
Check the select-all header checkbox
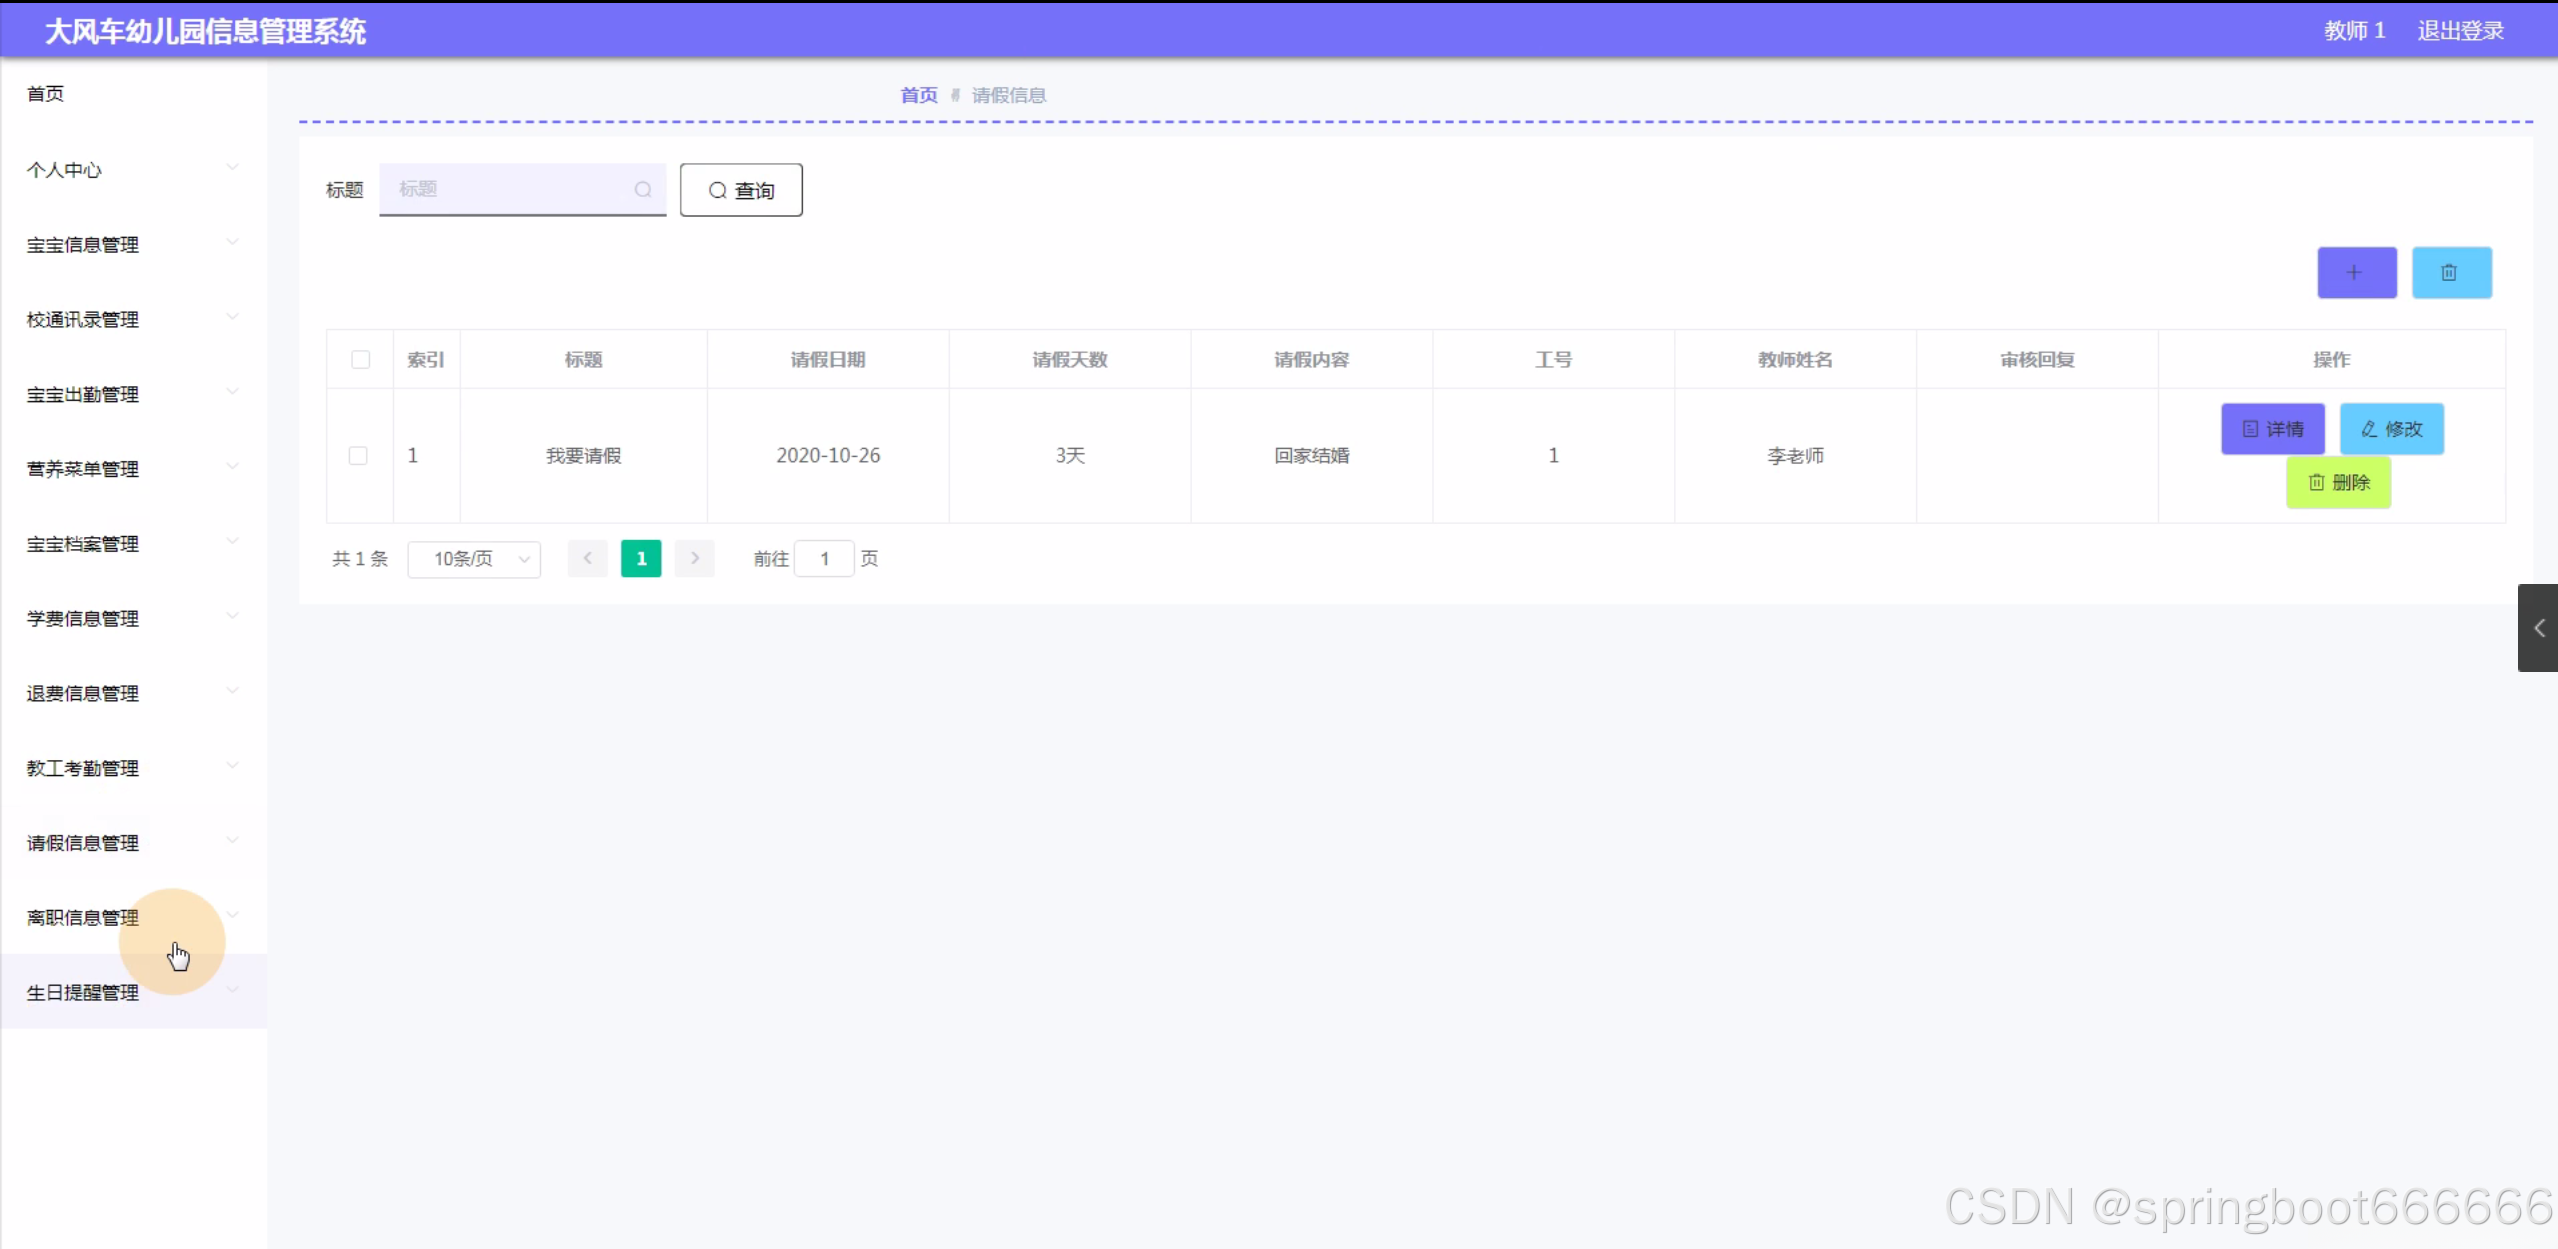(x=360, y=359)
